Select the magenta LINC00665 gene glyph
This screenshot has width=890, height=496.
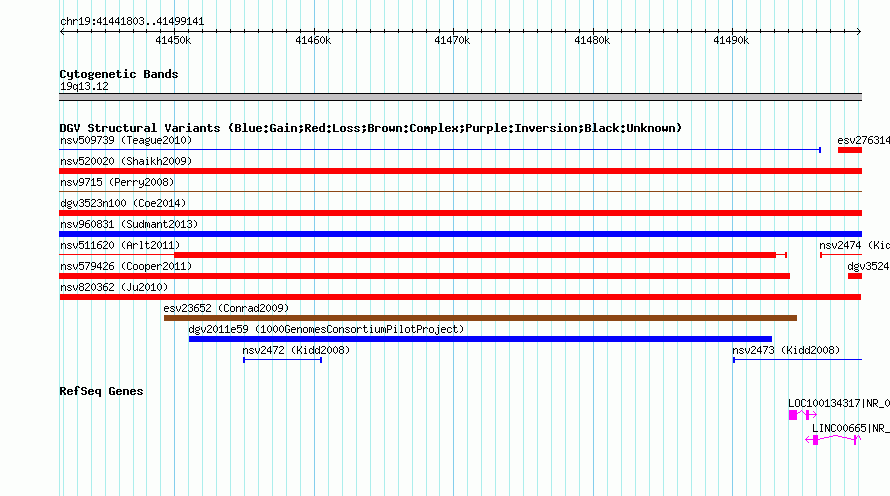833,440
